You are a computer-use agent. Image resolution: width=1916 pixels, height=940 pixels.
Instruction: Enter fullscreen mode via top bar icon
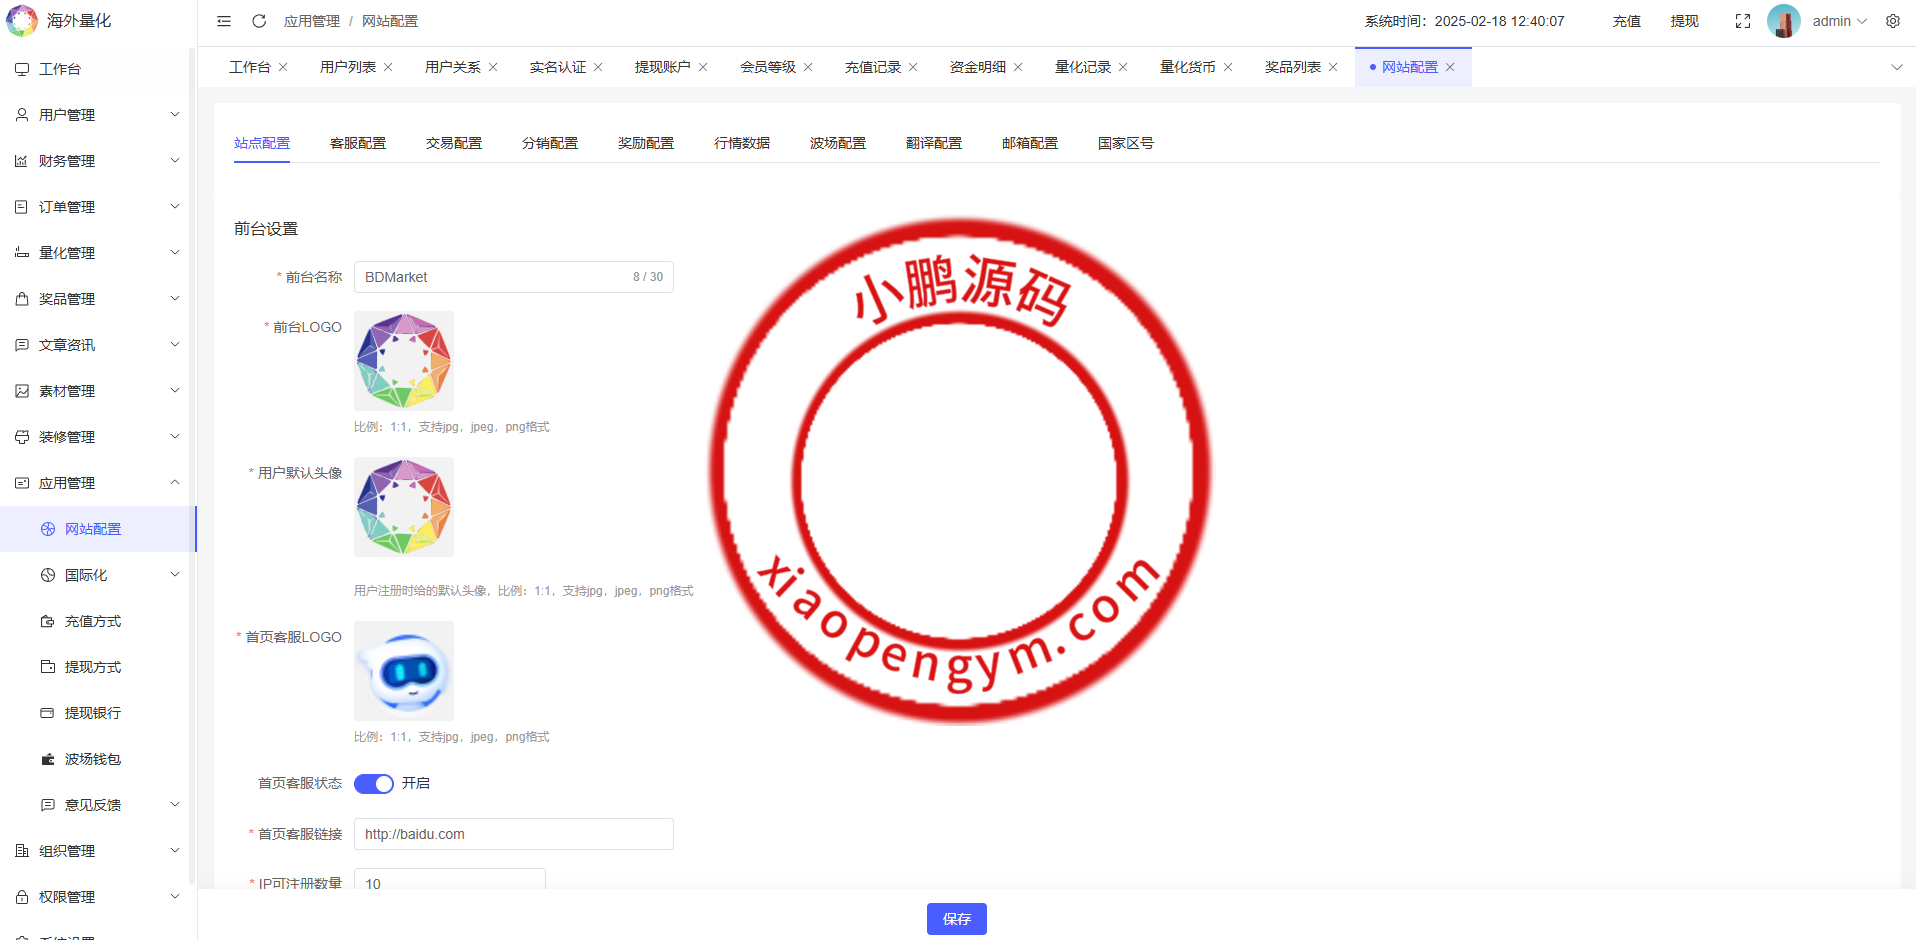point(1742,21)
